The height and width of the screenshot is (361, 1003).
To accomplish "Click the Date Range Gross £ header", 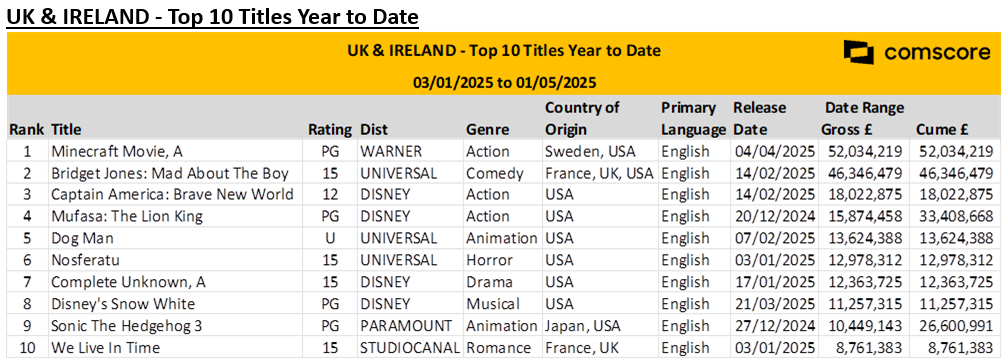I will (x=864, y=119).
